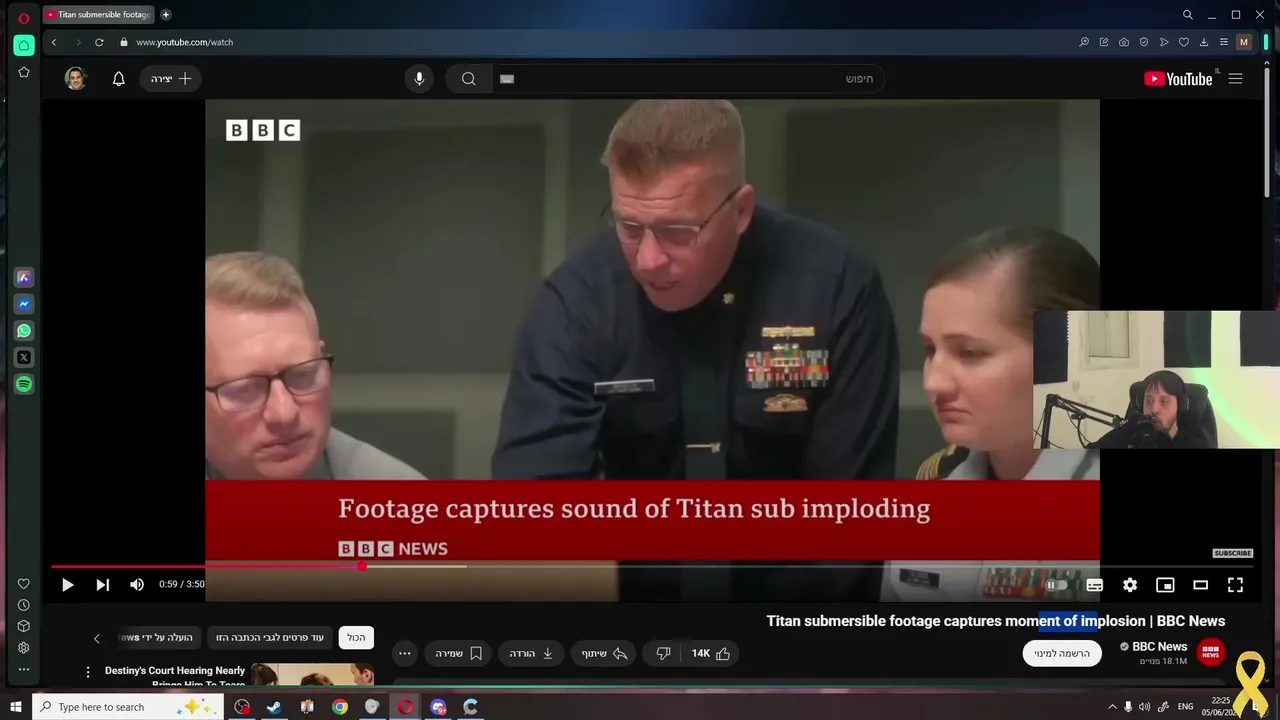Select the עוד פרטים לגבי הכתבה הזו chip
The image size is (1280, 720).
pos(270,637)
